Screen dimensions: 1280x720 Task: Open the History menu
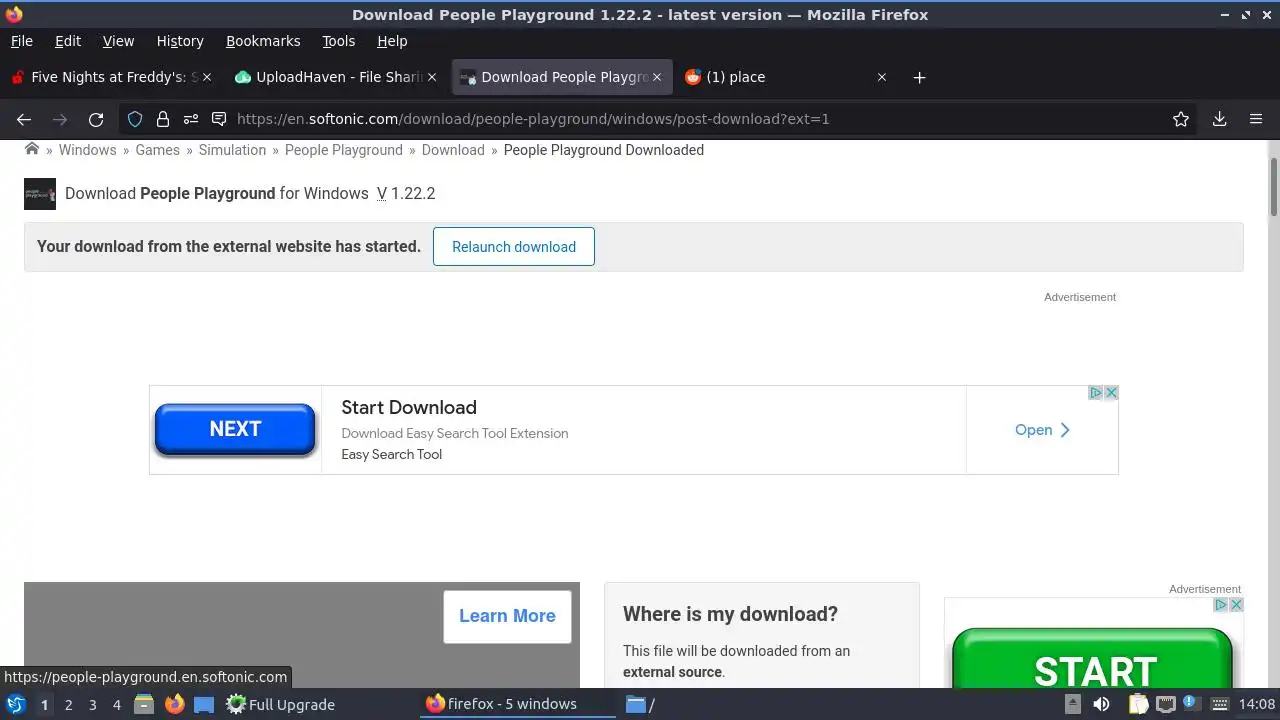tap(180, 41)
